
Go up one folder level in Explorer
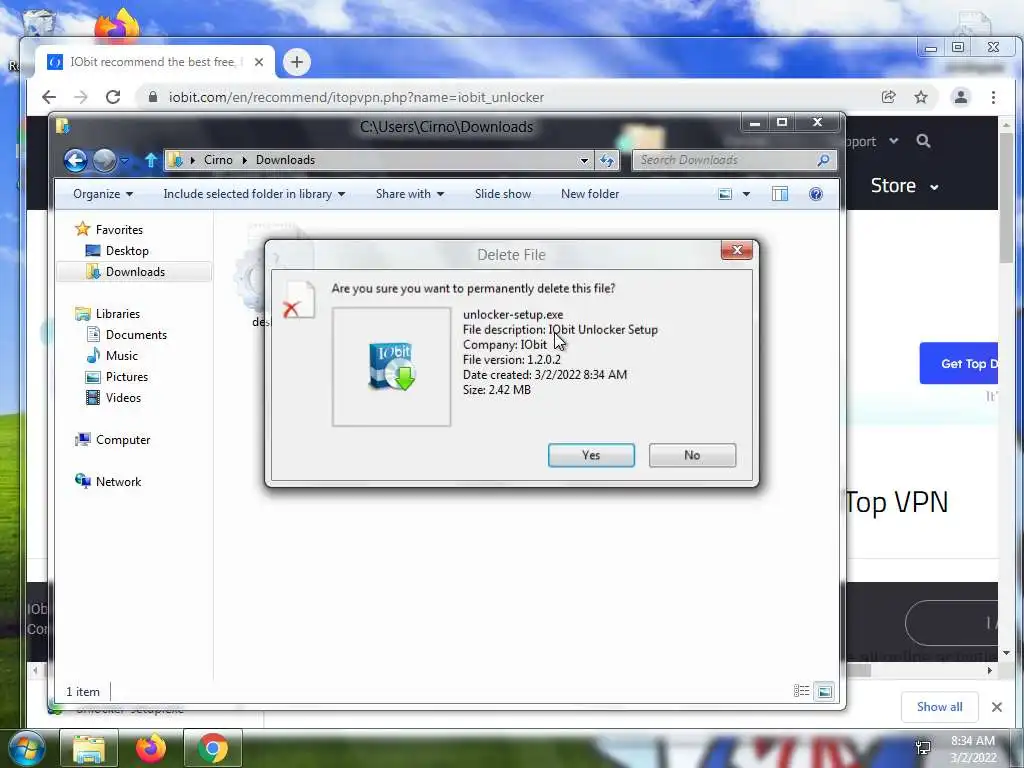[x=151, y=160]
